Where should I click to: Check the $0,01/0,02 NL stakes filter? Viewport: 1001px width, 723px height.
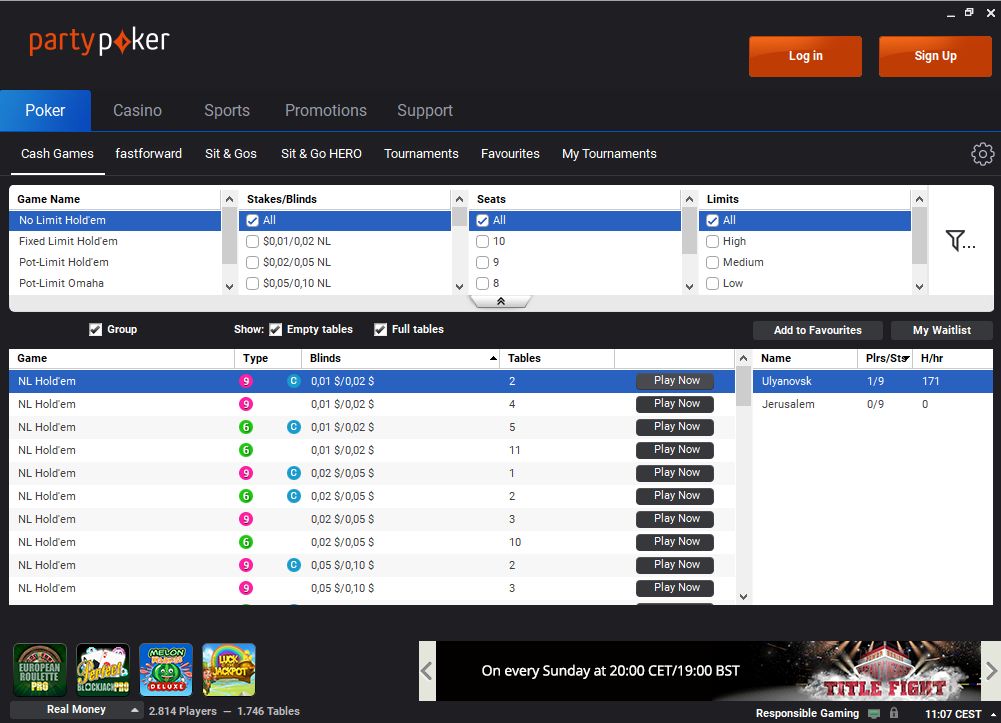(x=253, y=241)
